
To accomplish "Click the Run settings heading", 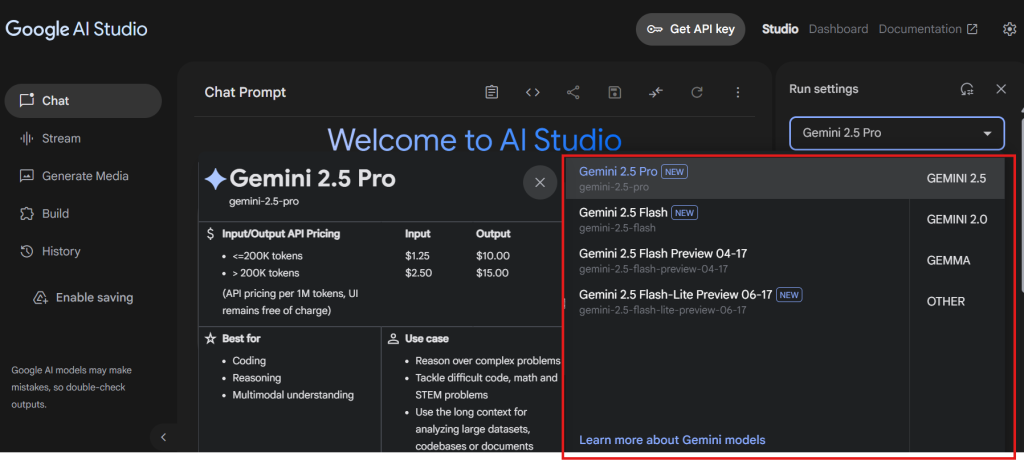I will point(824,89).
